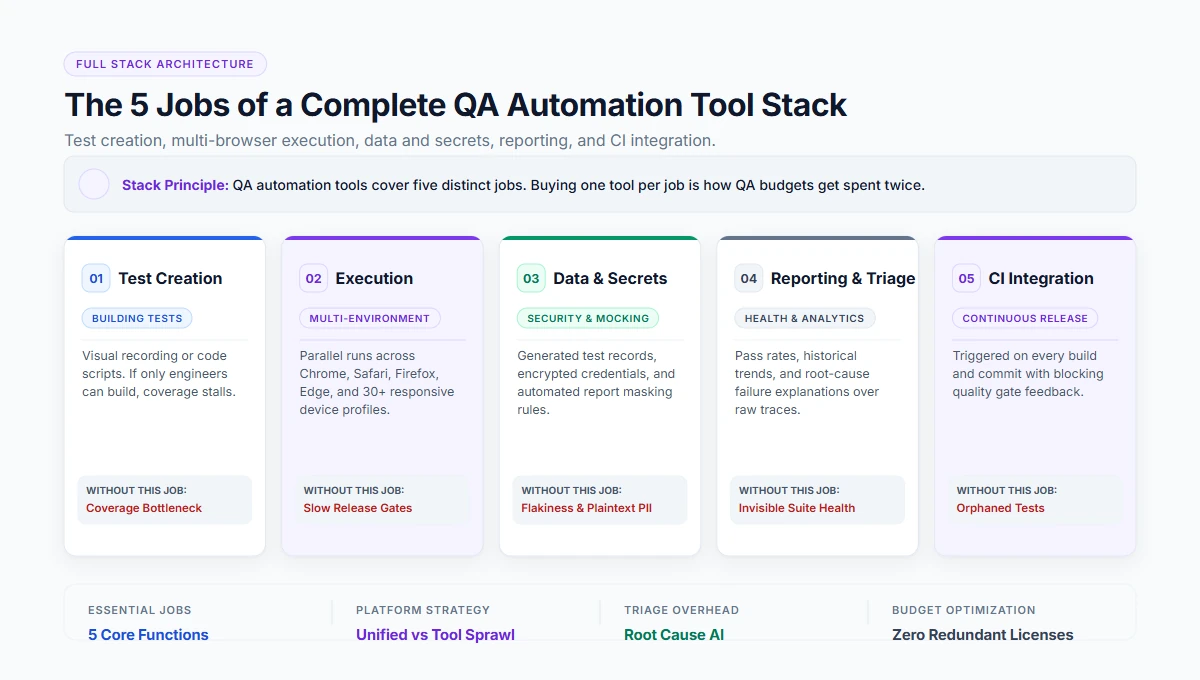Click Without This Job label in Data & Secrets card
This screenshot has height=680, width=1200.
[571, 491]
